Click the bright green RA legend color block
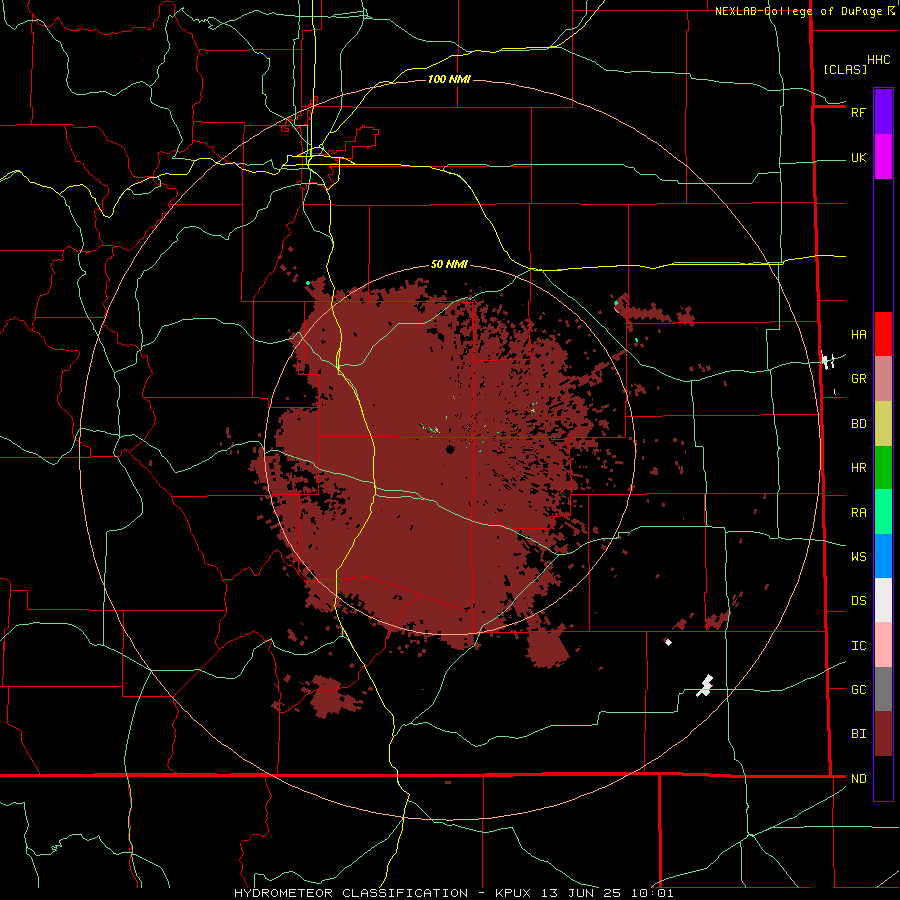The height and width of the screenshot is (900, 900). [x=883, y=512]
